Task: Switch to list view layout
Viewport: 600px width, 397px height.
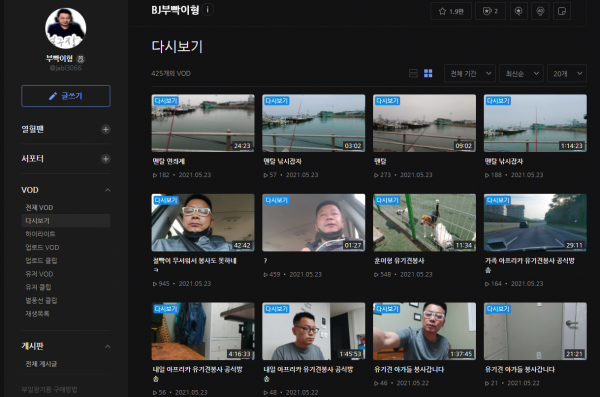Action: (x=413, y=73)
